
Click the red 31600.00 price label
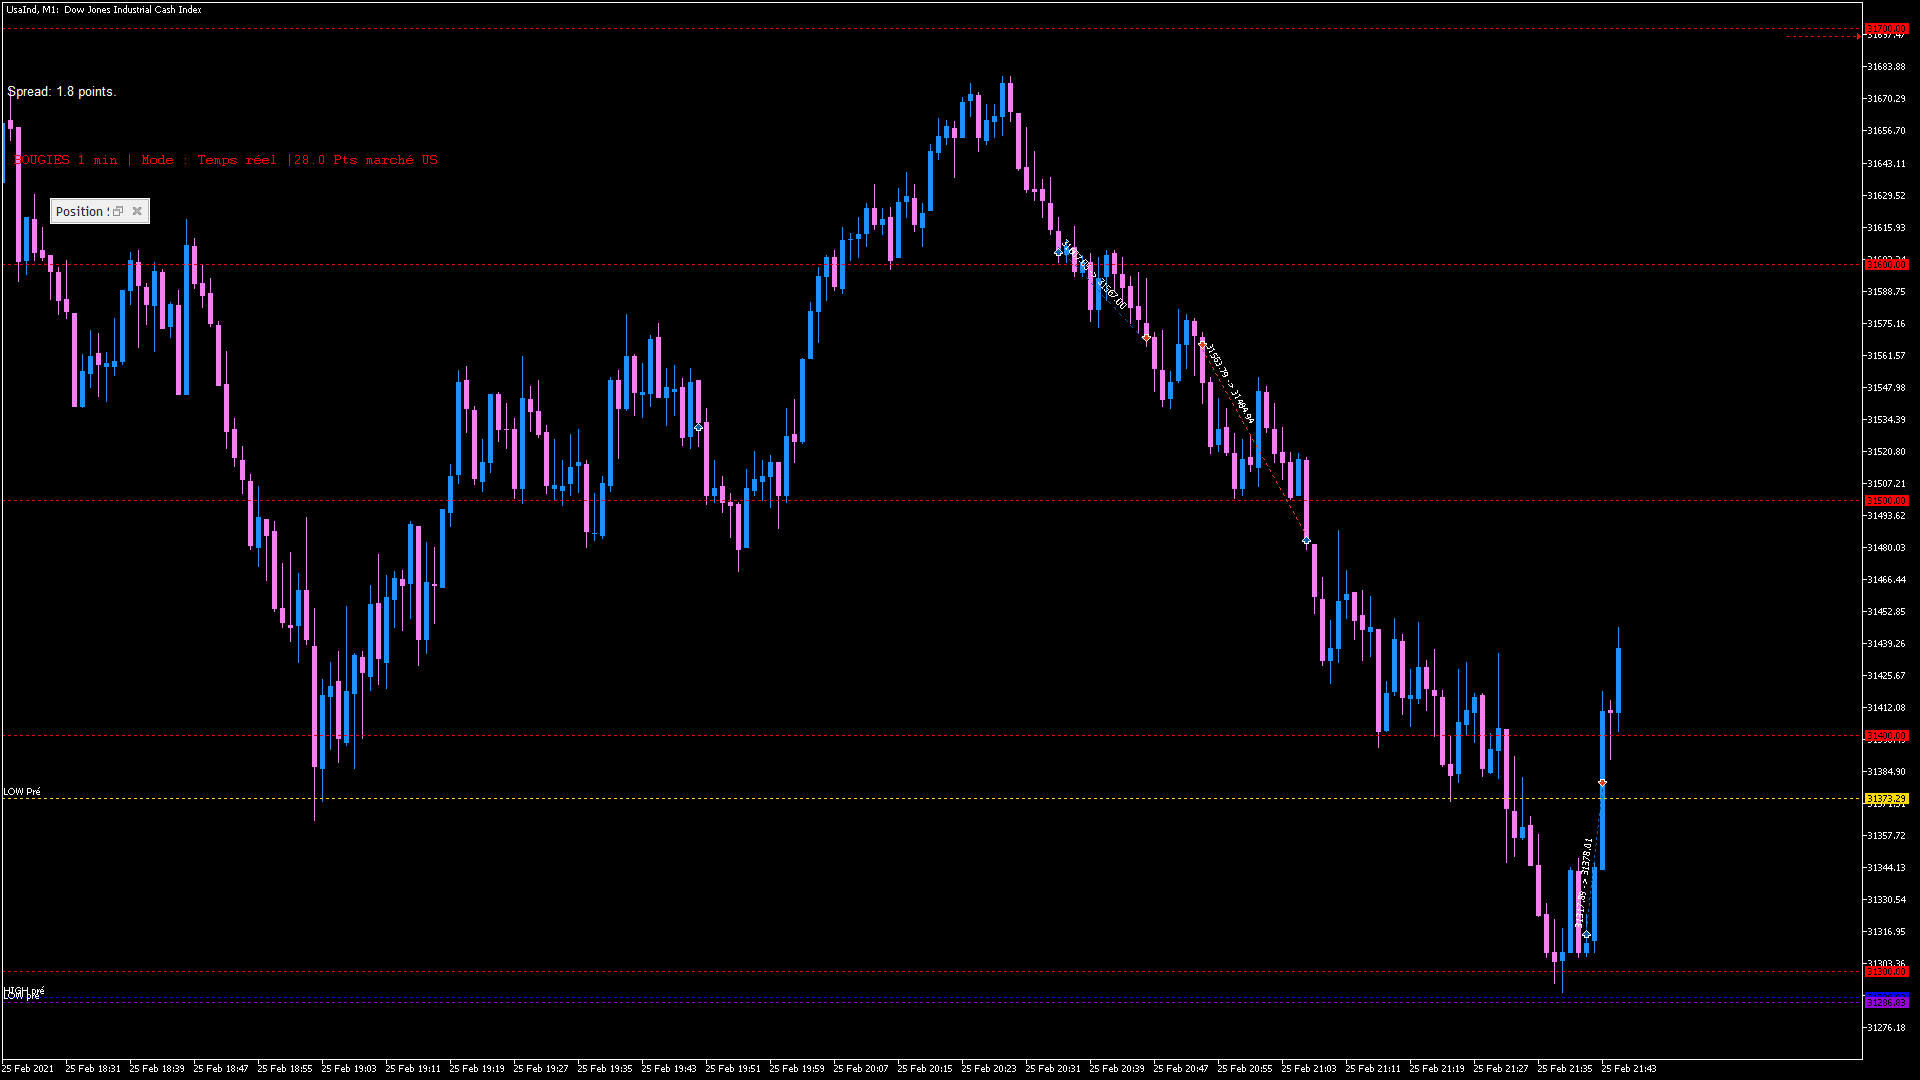tap(1886, 265)
